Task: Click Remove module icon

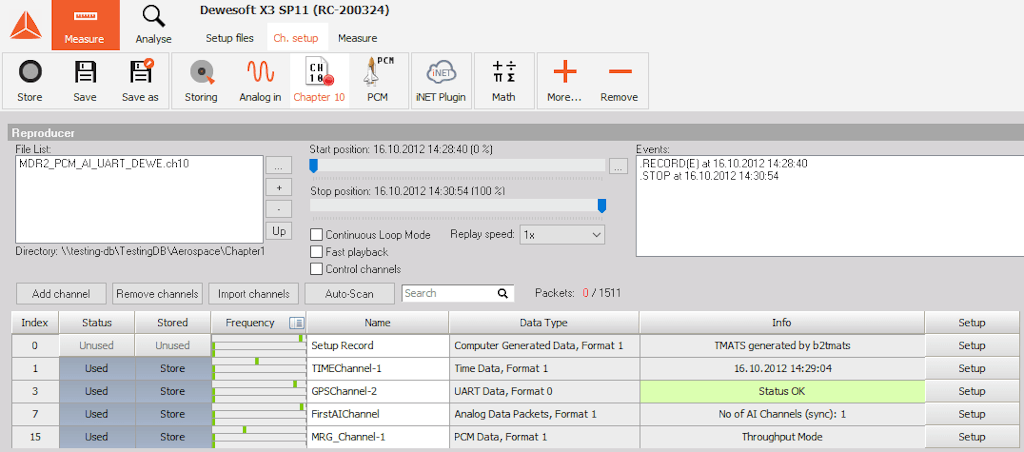Action: [619, 71]
